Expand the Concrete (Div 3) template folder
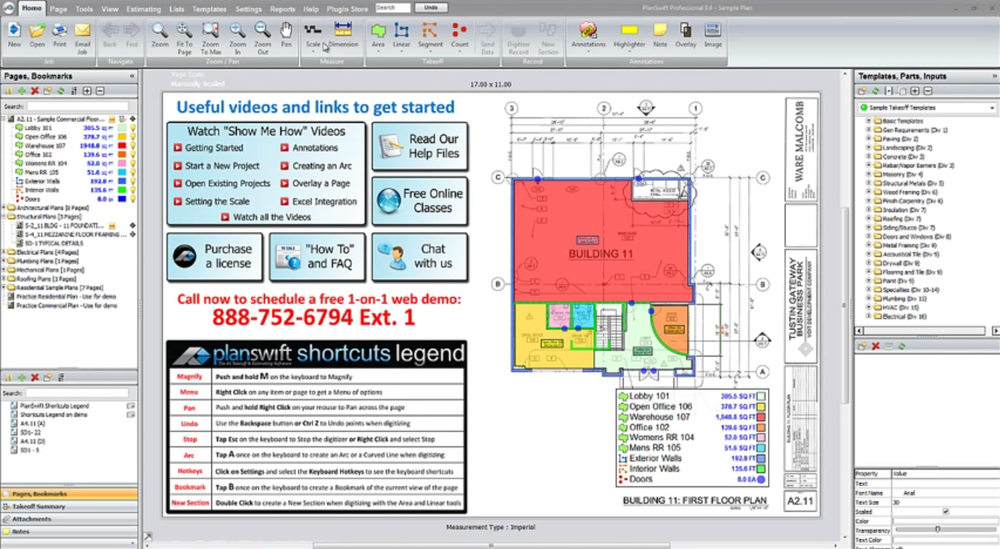 click(867, 157)
